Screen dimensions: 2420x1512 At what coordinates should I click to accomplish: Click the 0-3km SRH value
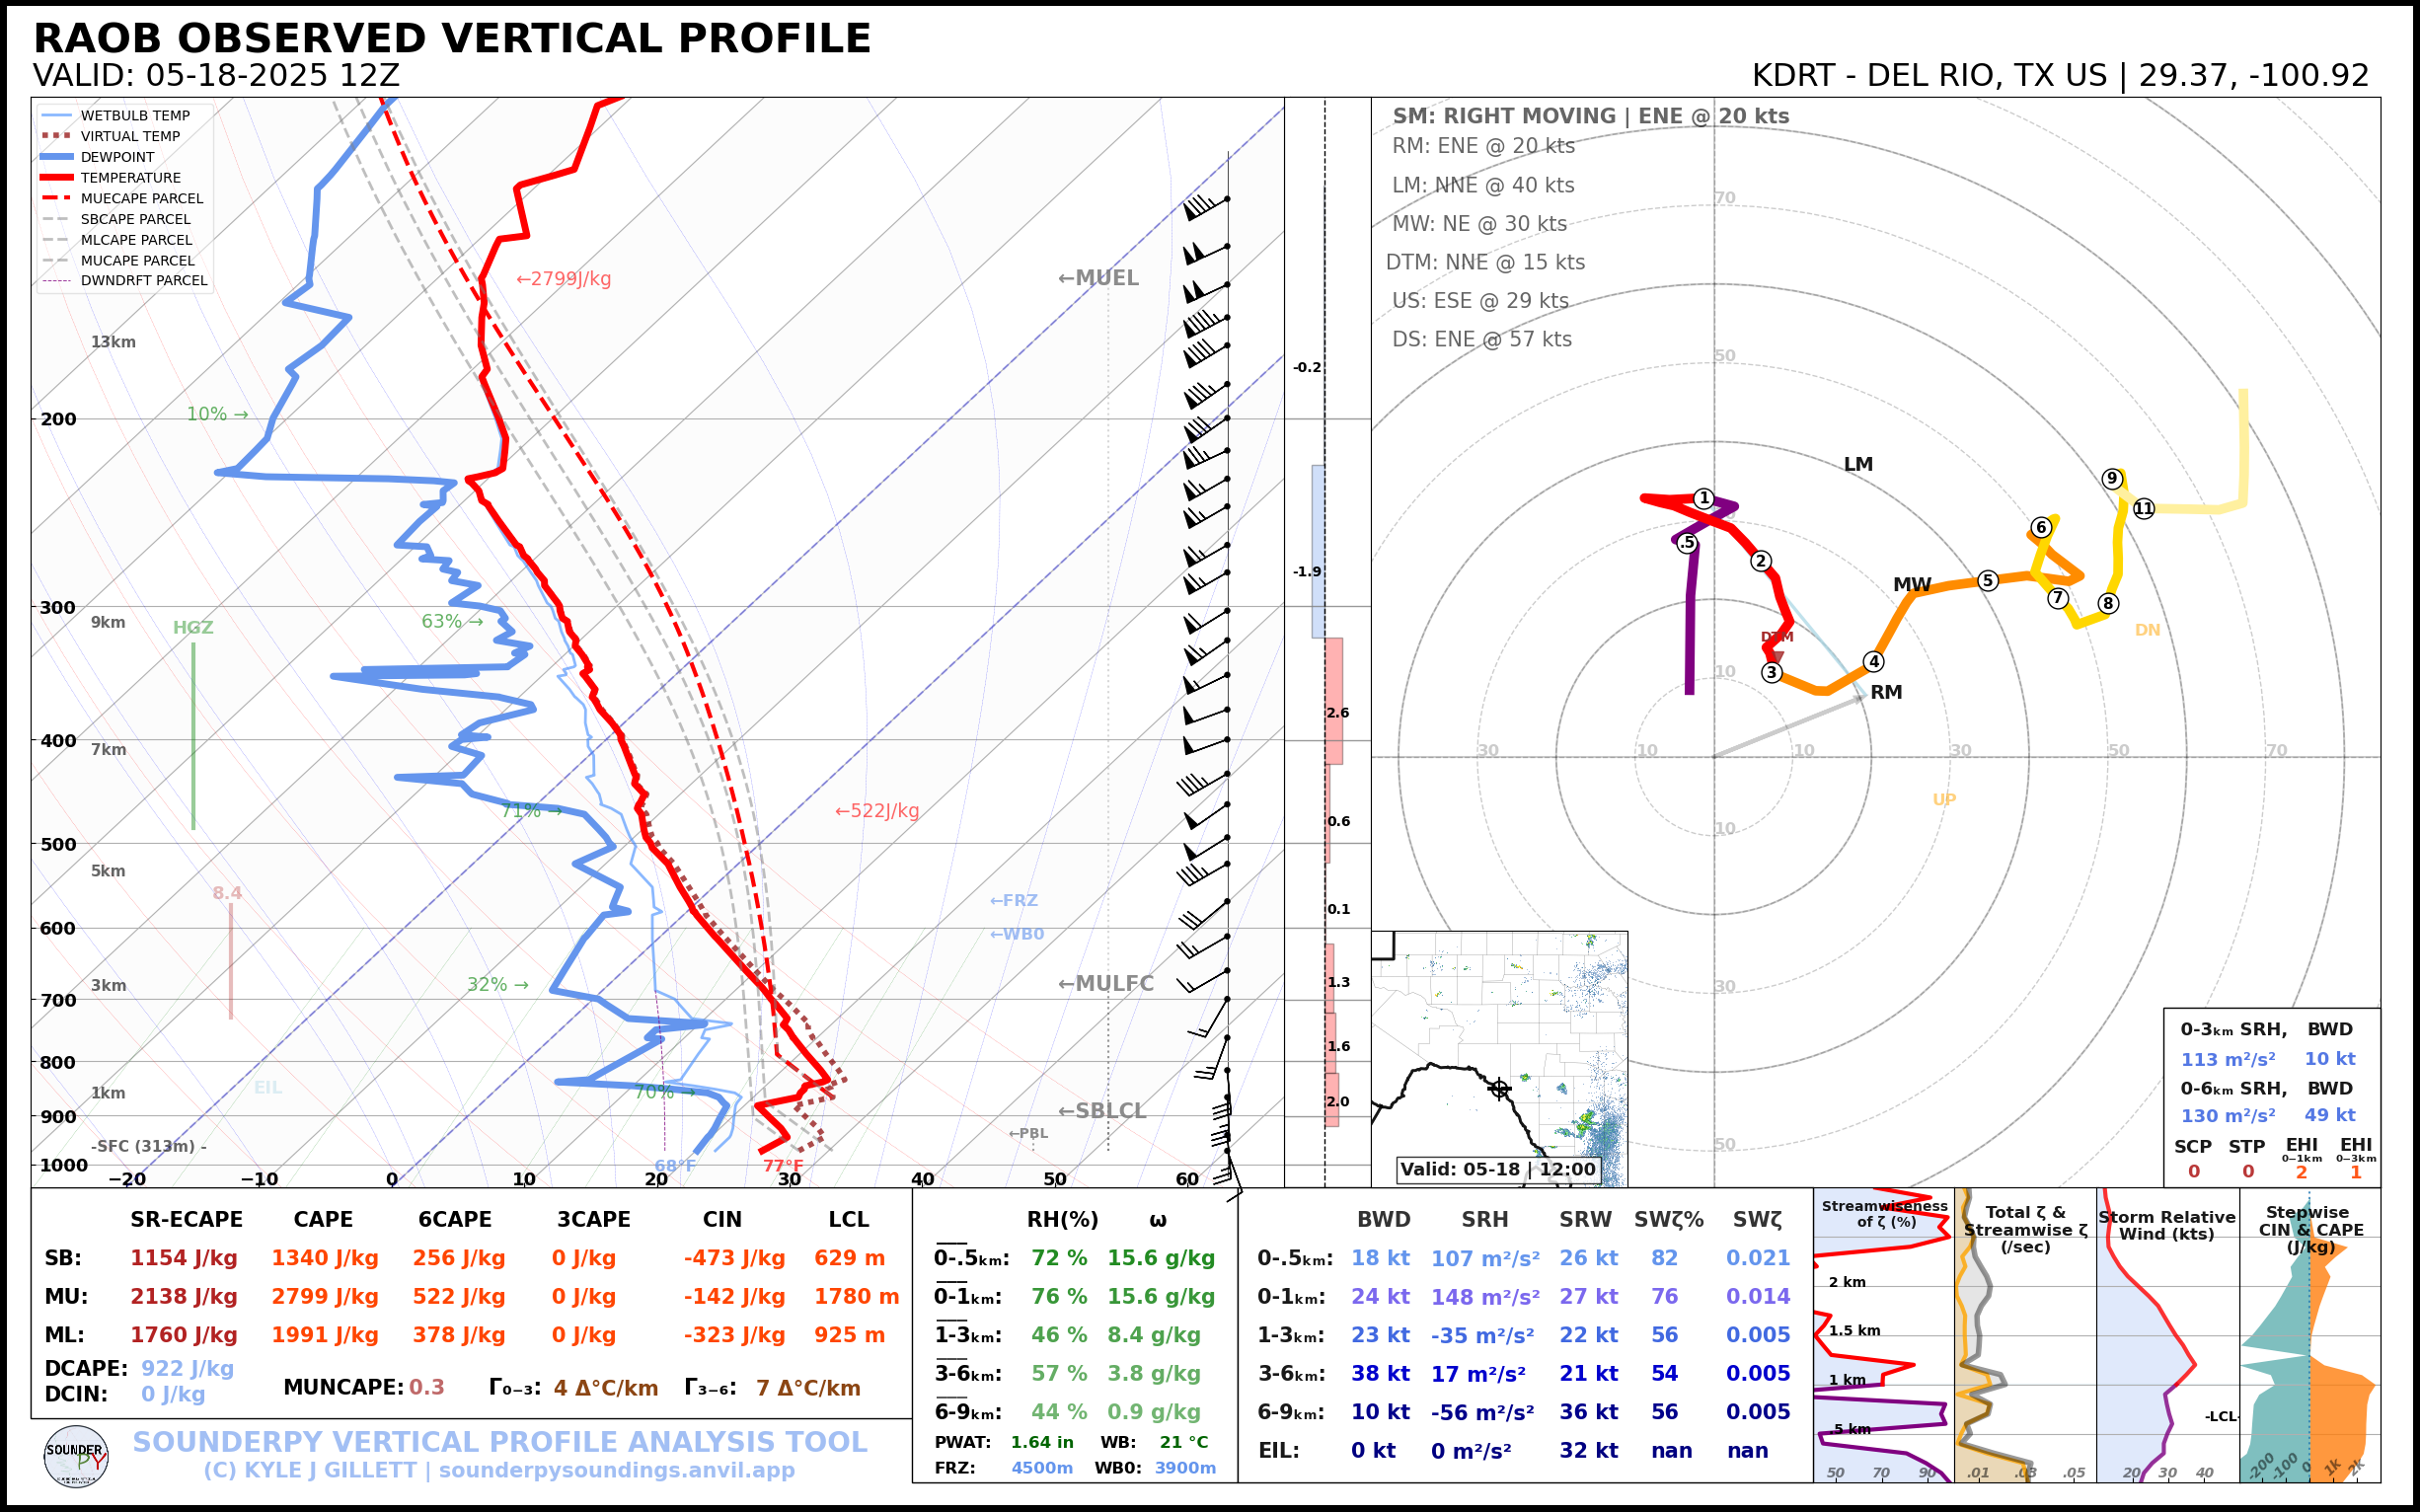tap(2227, 1059)
